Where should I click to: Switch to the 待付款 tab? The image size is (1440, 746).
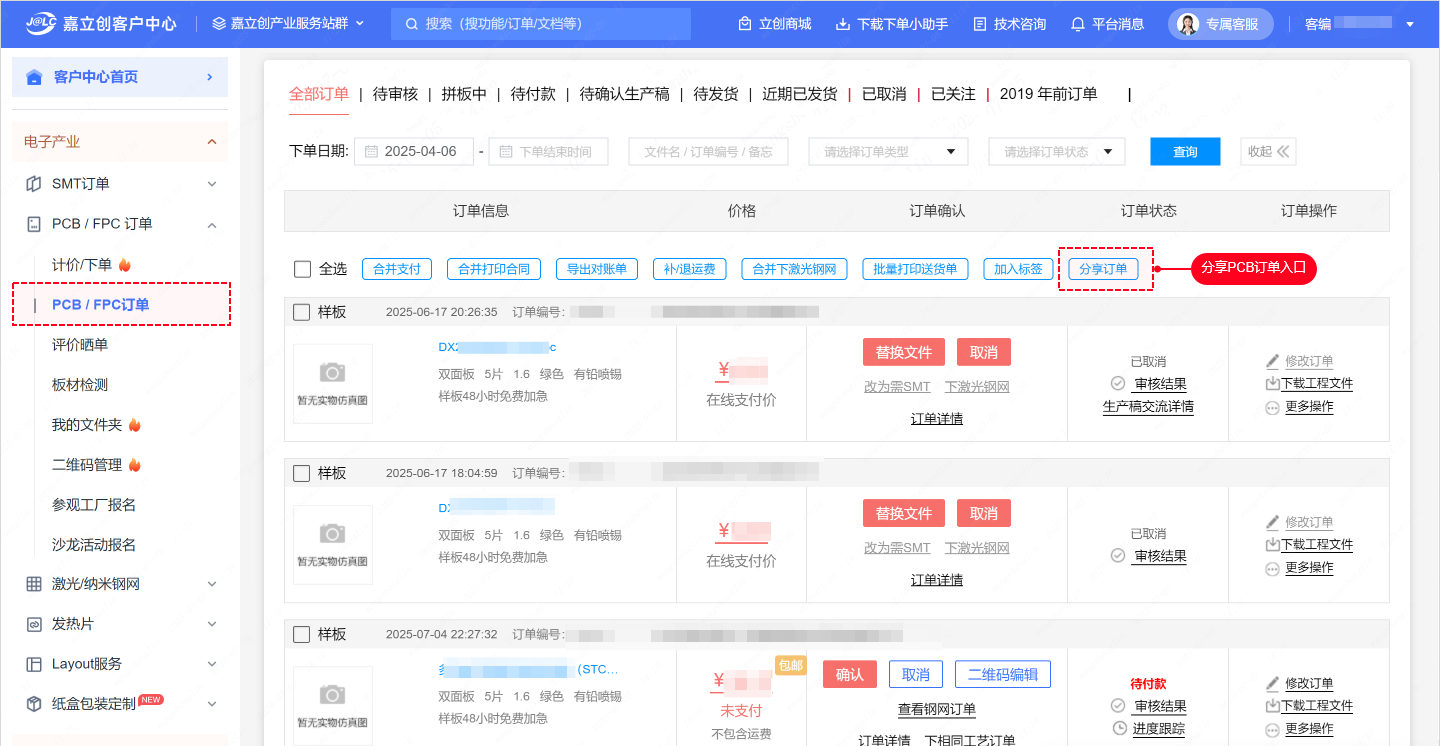[533, 94]
